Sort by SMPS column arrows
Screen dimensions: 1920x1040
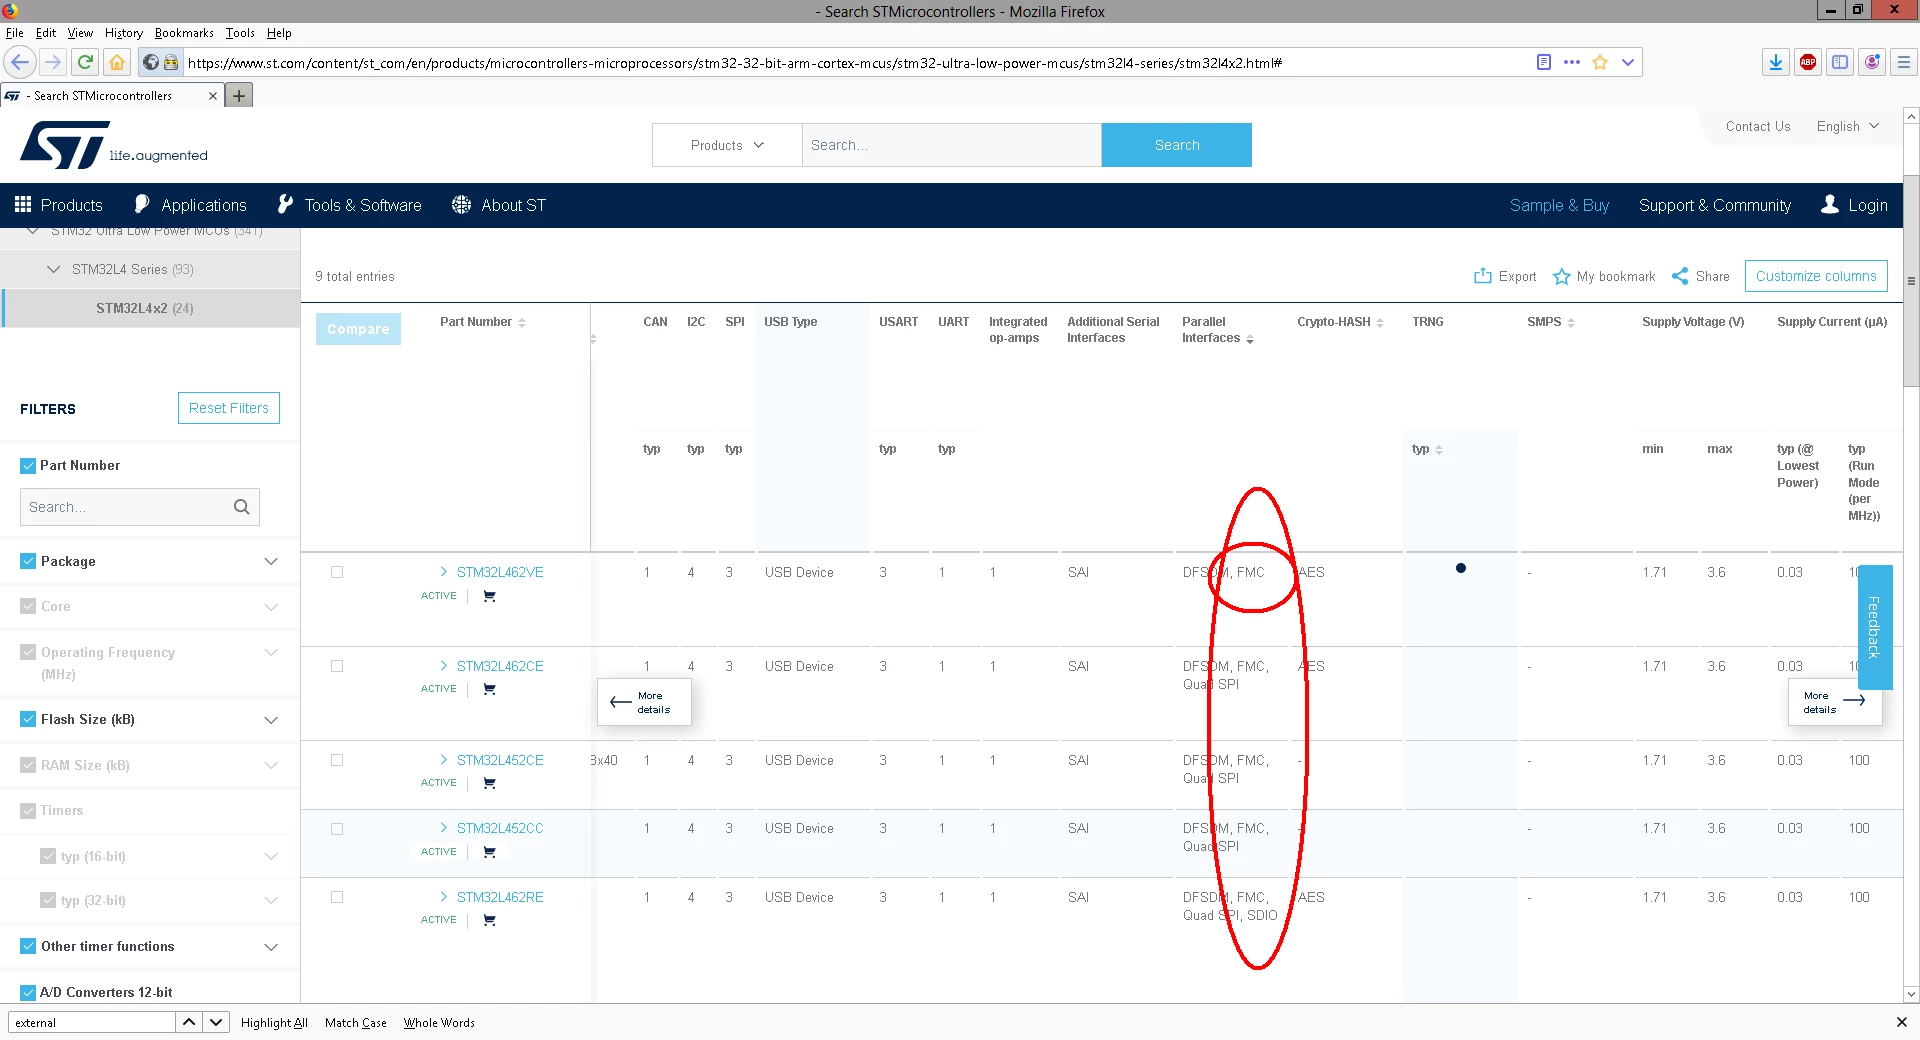1571,322
